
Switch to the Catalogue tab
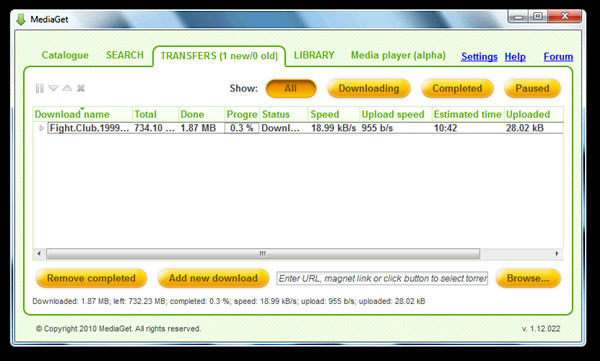pyautogui.click(x=65, y=55)
